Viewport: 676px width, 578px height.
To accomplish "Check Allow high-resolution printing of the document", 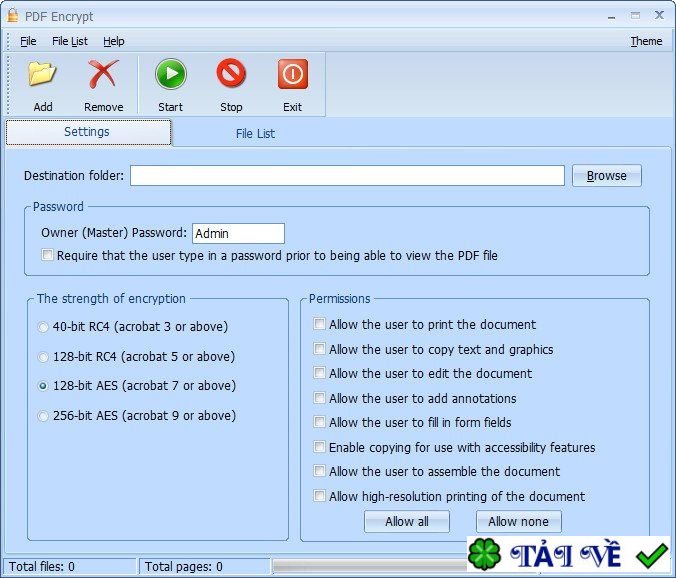I will (319, 496).
